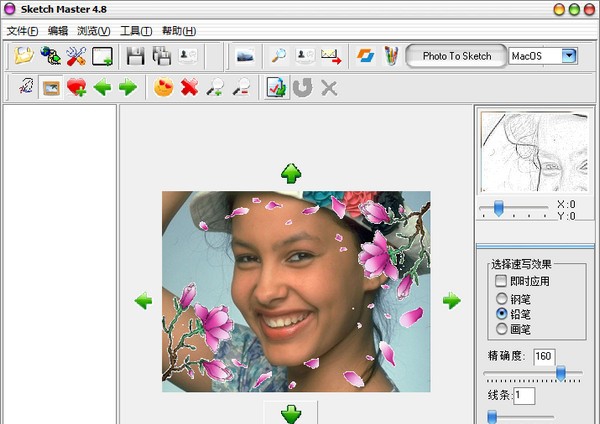Click the orange-blue convert icon
Viewport: 600px width, 424px height.
click(x=365, y=56)
